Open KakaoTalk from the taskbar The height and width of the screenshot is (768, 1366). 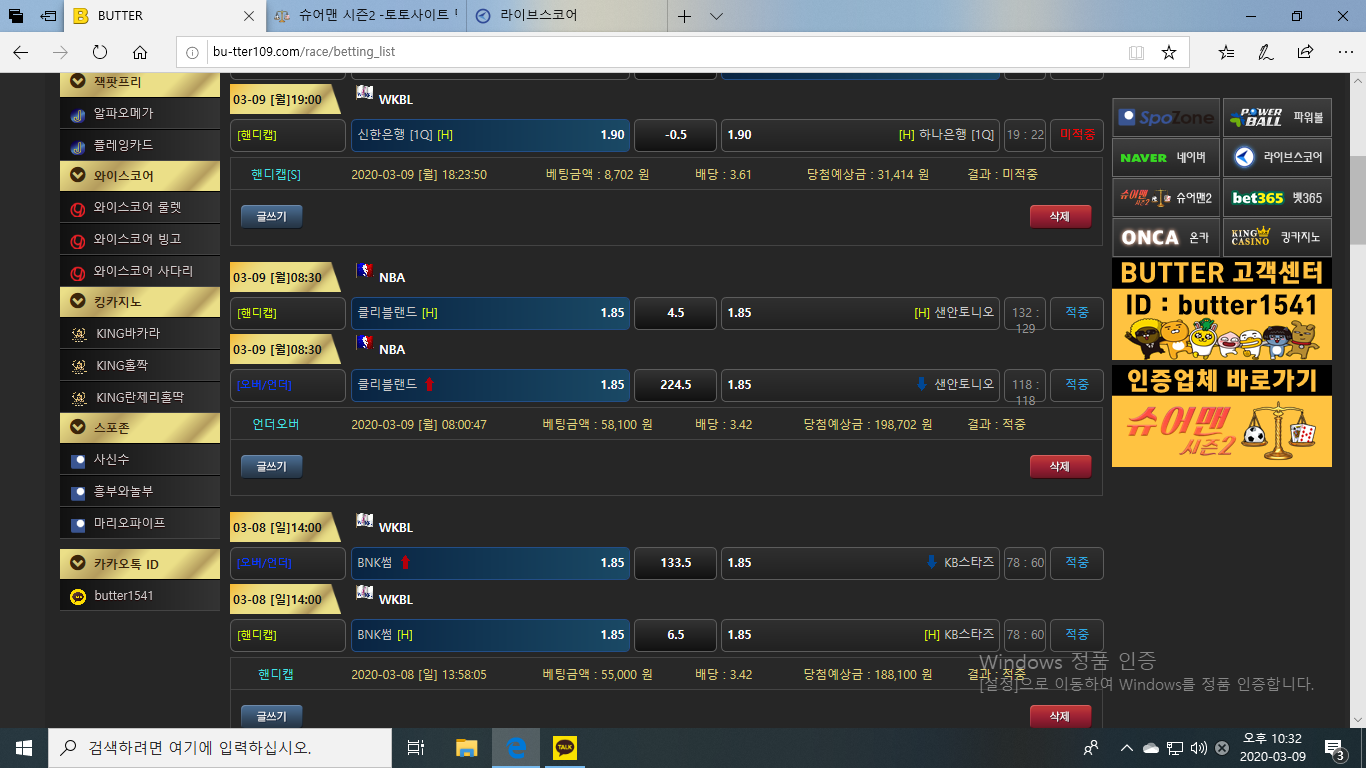(564, 747)
